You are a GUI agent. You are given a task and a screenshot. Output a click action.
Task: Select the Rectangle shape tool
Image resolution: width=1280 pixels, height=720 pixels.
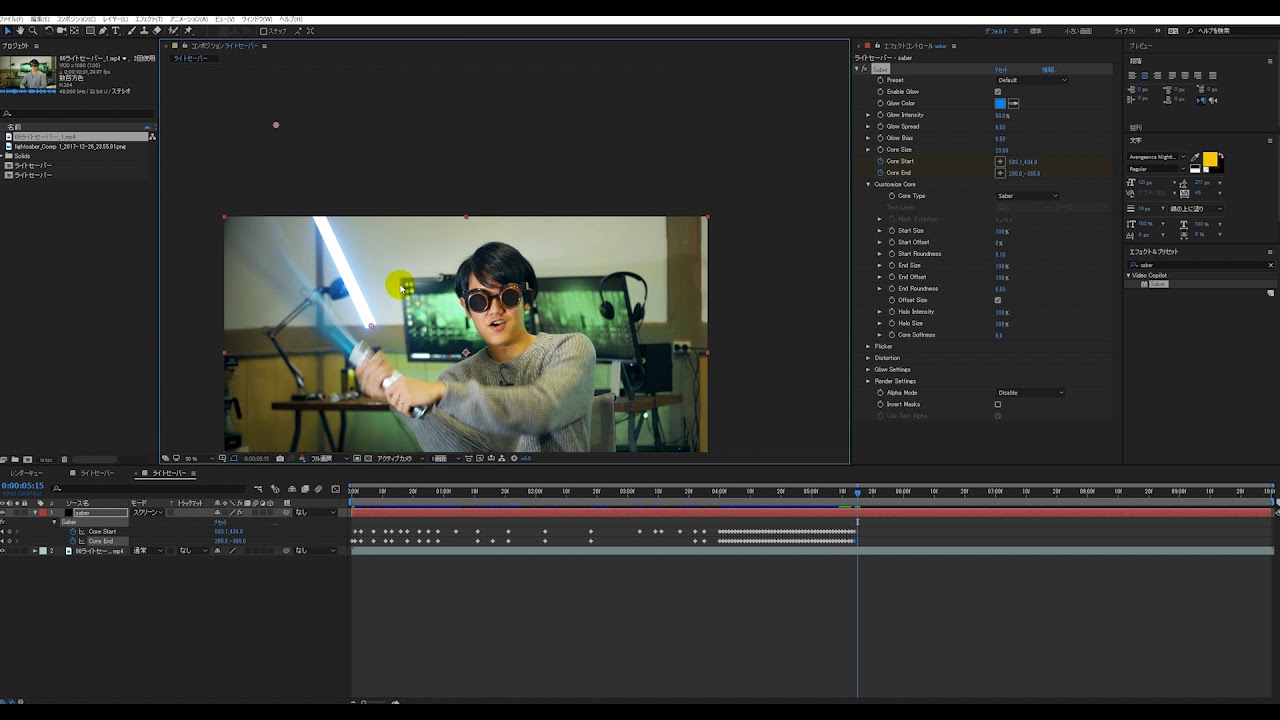pos(90,31)
